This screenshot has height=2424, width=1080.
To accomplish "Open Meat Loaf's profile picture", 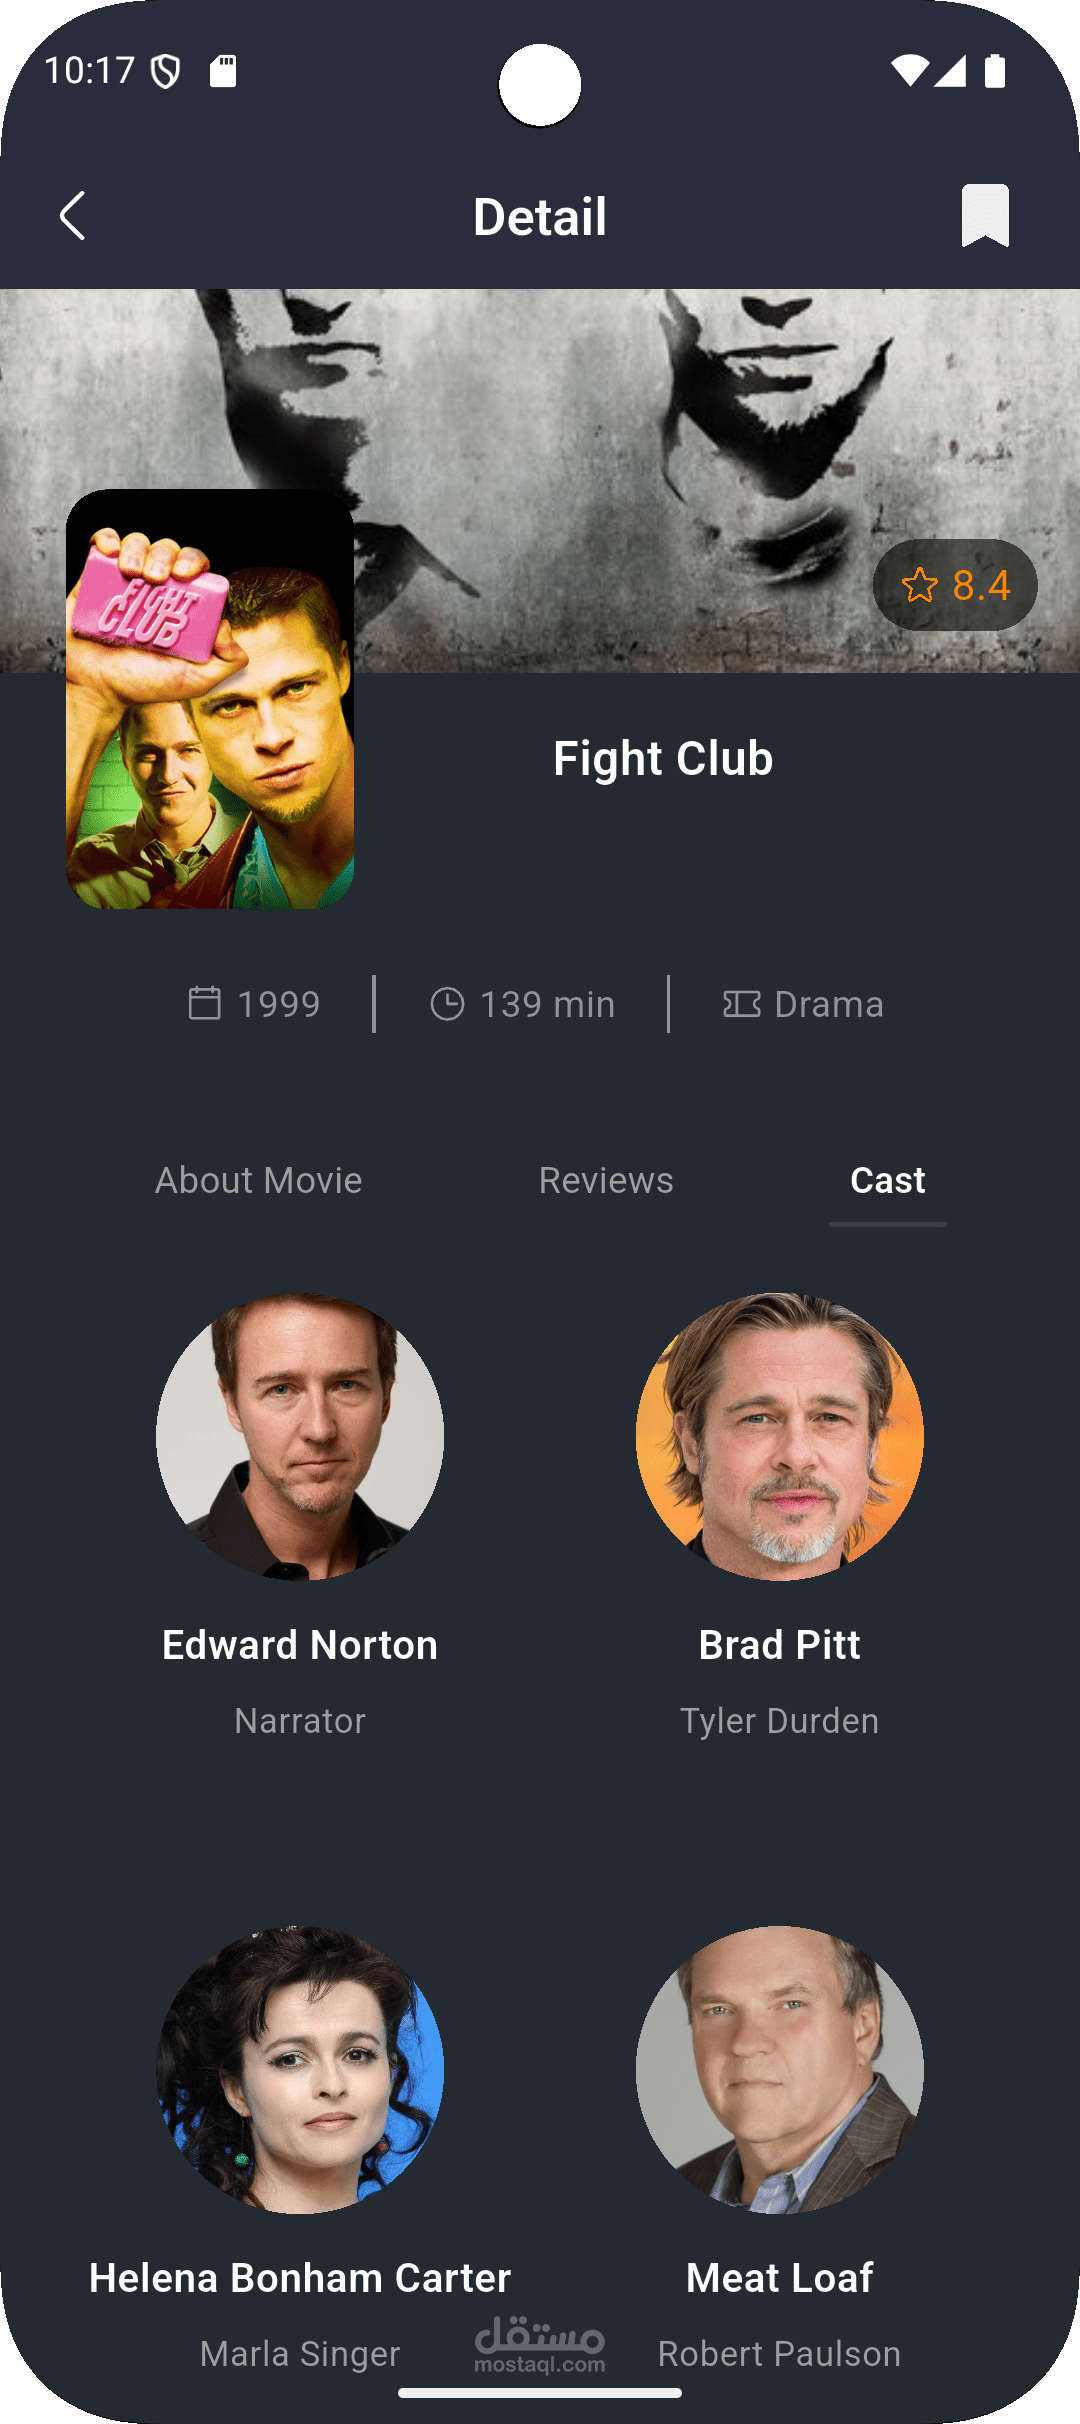I will point(780,2070).
